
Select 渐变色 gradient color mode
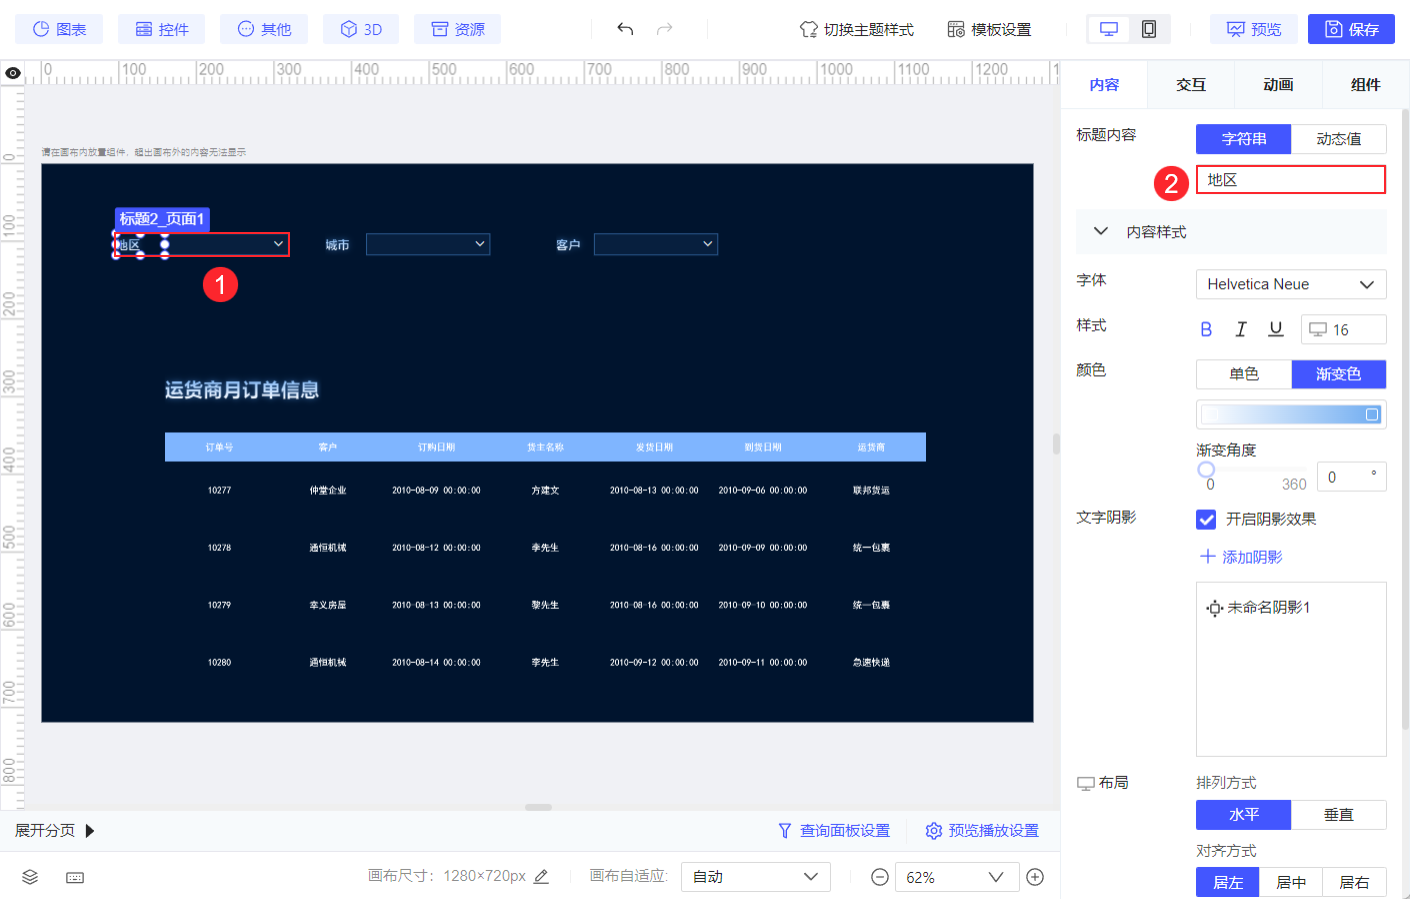coord(1339,374)
